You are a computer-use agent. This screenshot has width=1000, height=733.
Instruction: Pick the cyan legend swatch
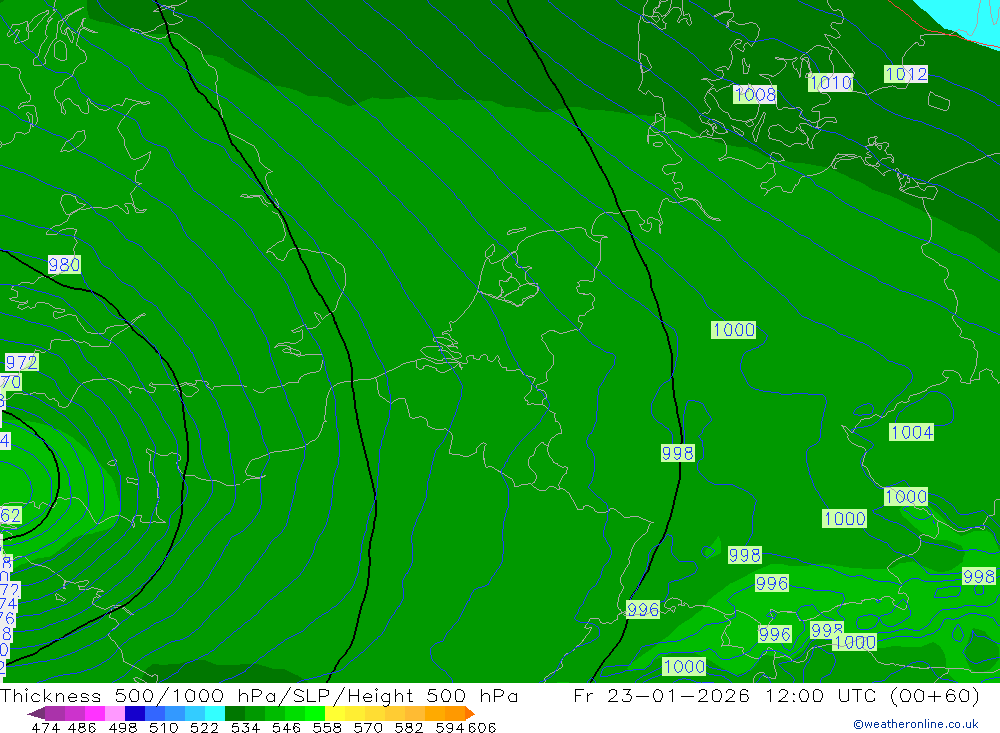[215, 713]
